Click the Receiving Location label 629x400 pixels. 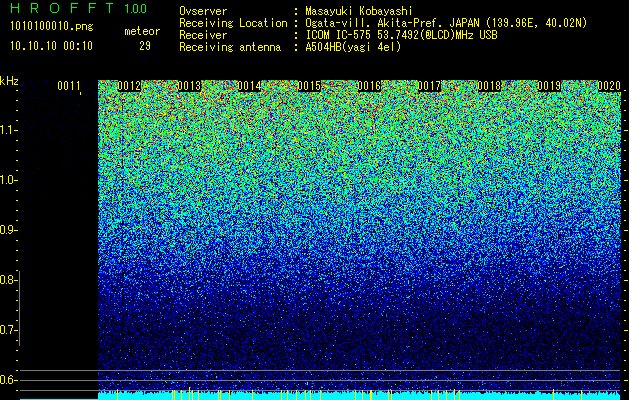point(233,23)
